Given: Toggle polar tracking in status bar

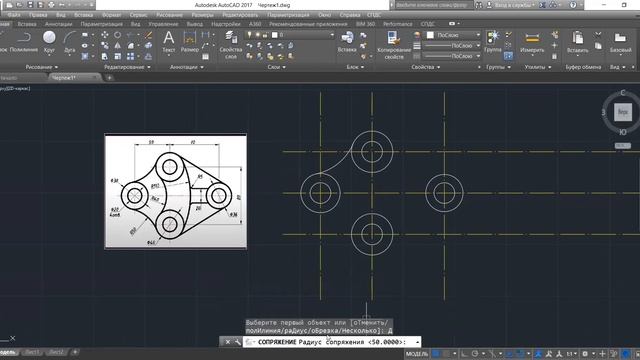Looking at the screenshot, I should [x=475, y=353].
